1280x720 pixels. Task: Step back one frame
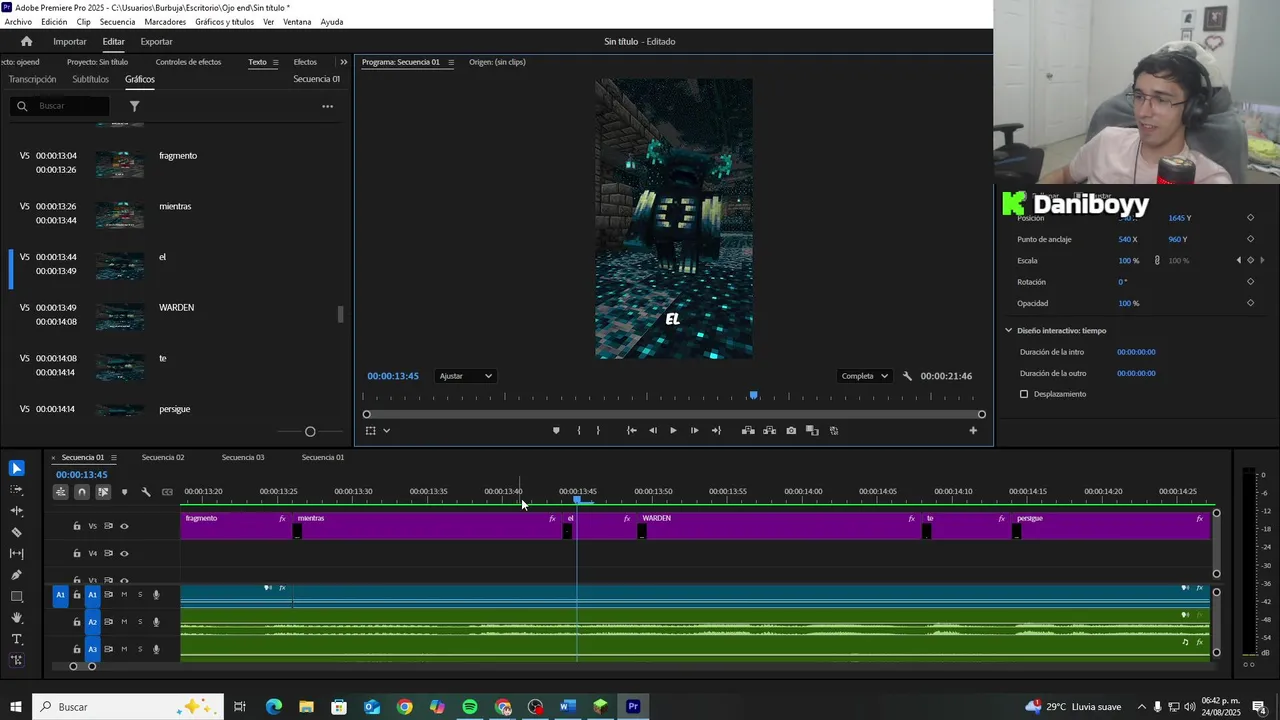coord(653,431)
